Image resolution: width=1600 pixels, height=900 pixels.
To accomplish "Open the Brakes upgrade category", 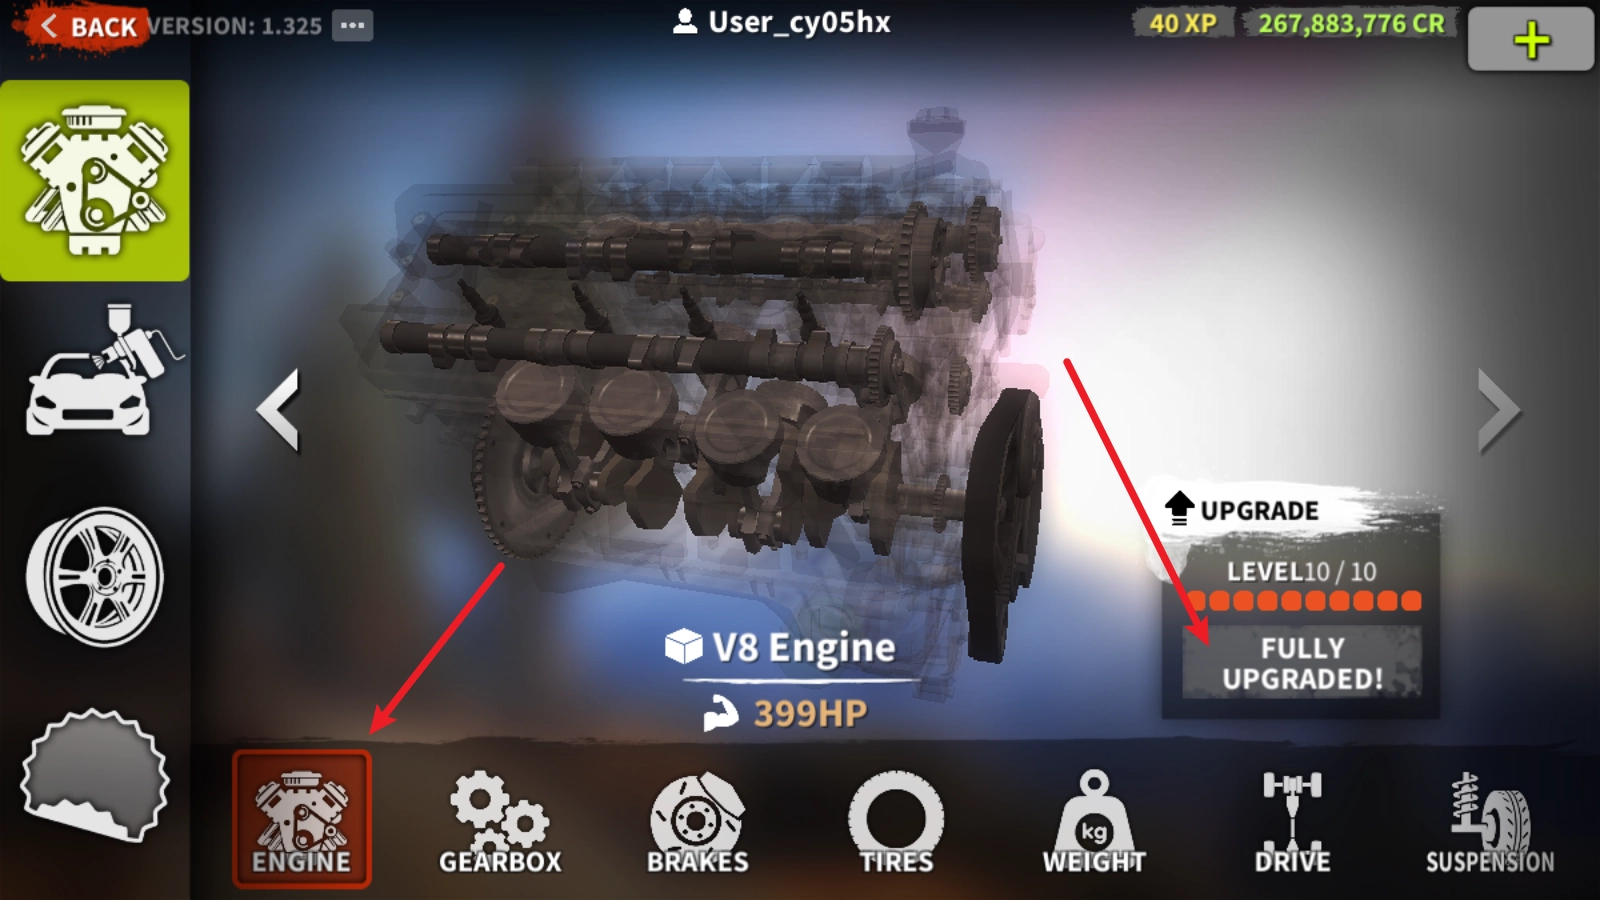I will [698, 822].
